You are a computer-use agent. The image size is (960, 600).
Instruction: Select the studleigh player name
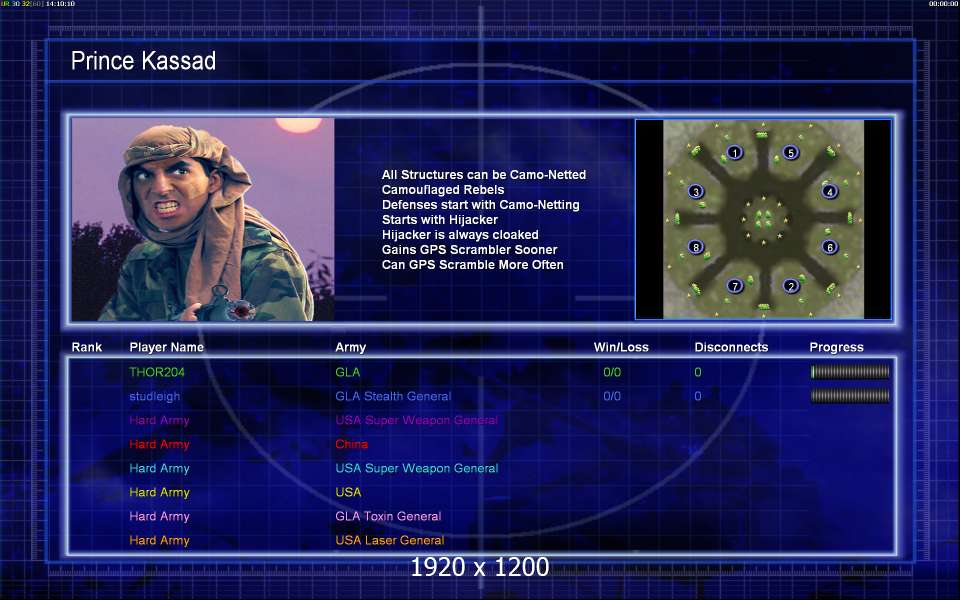155,396
